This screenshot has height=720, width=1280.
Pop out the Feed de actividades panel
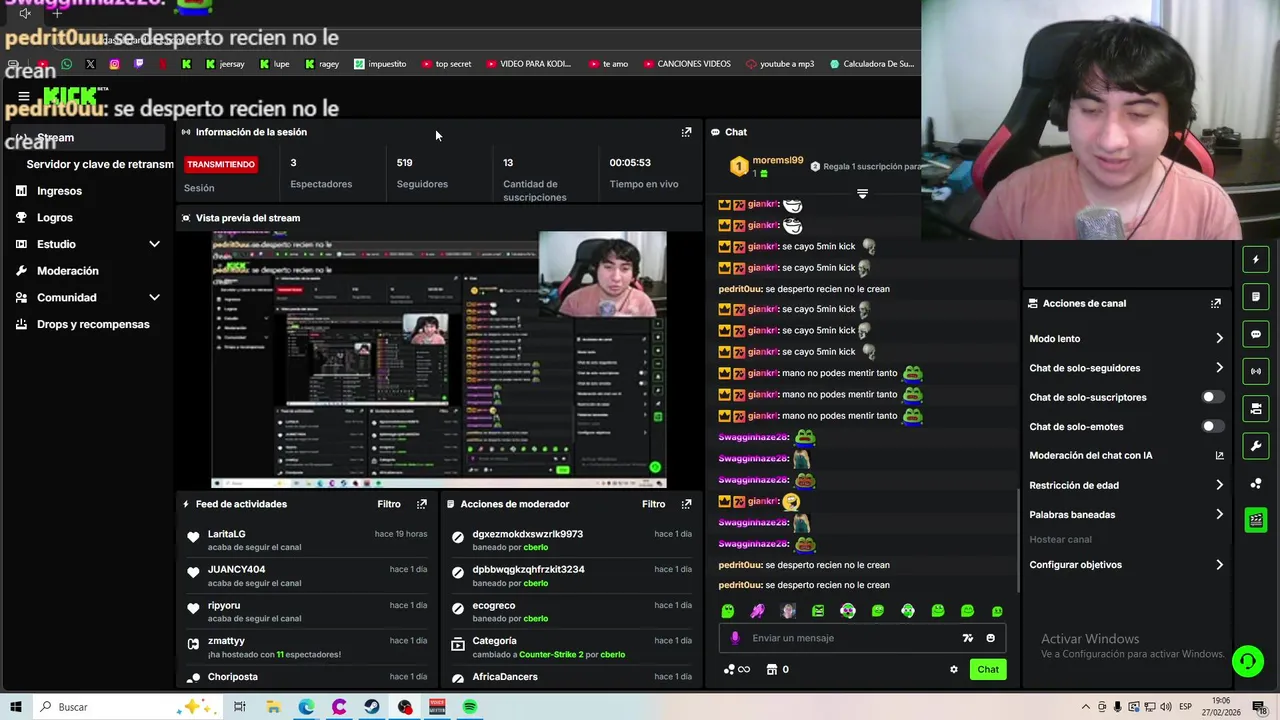[421, 504]
